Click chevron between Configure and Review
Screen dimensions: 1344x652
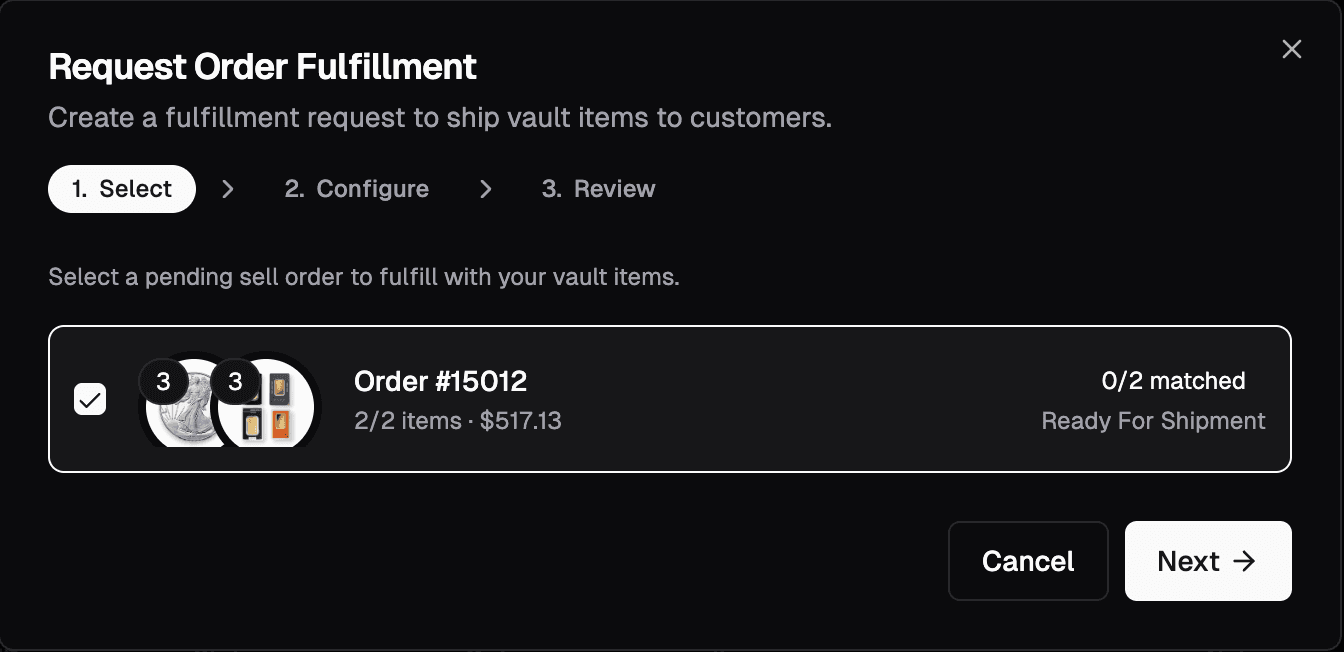(x=486, y=189)
